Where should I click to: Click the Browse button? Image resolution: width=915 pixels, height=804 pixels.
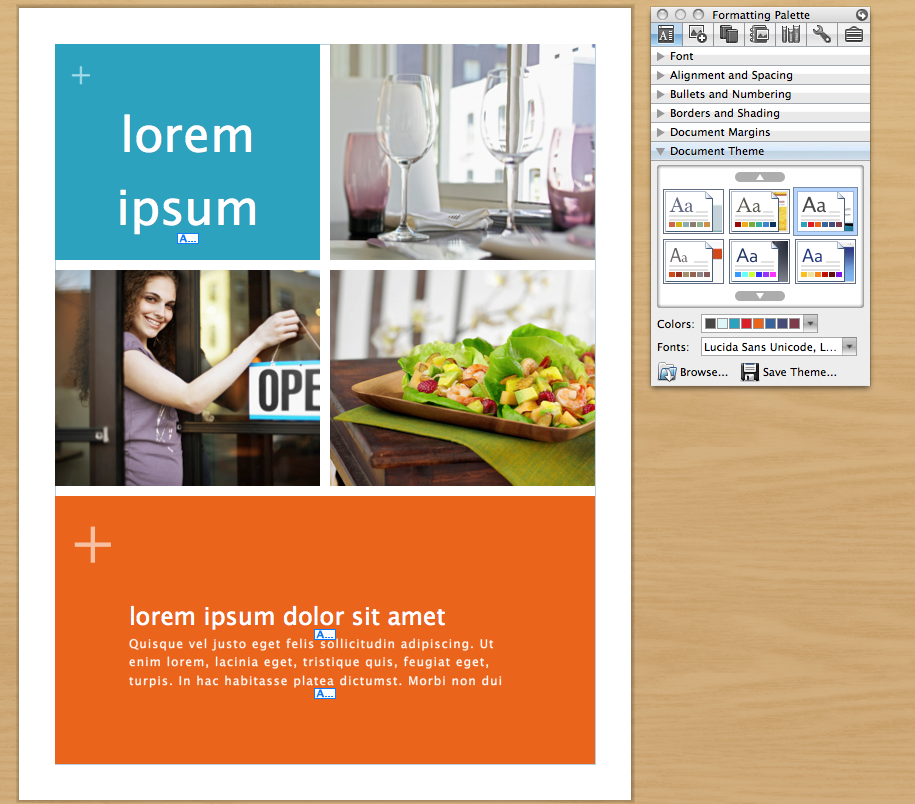tap(692, 371)
